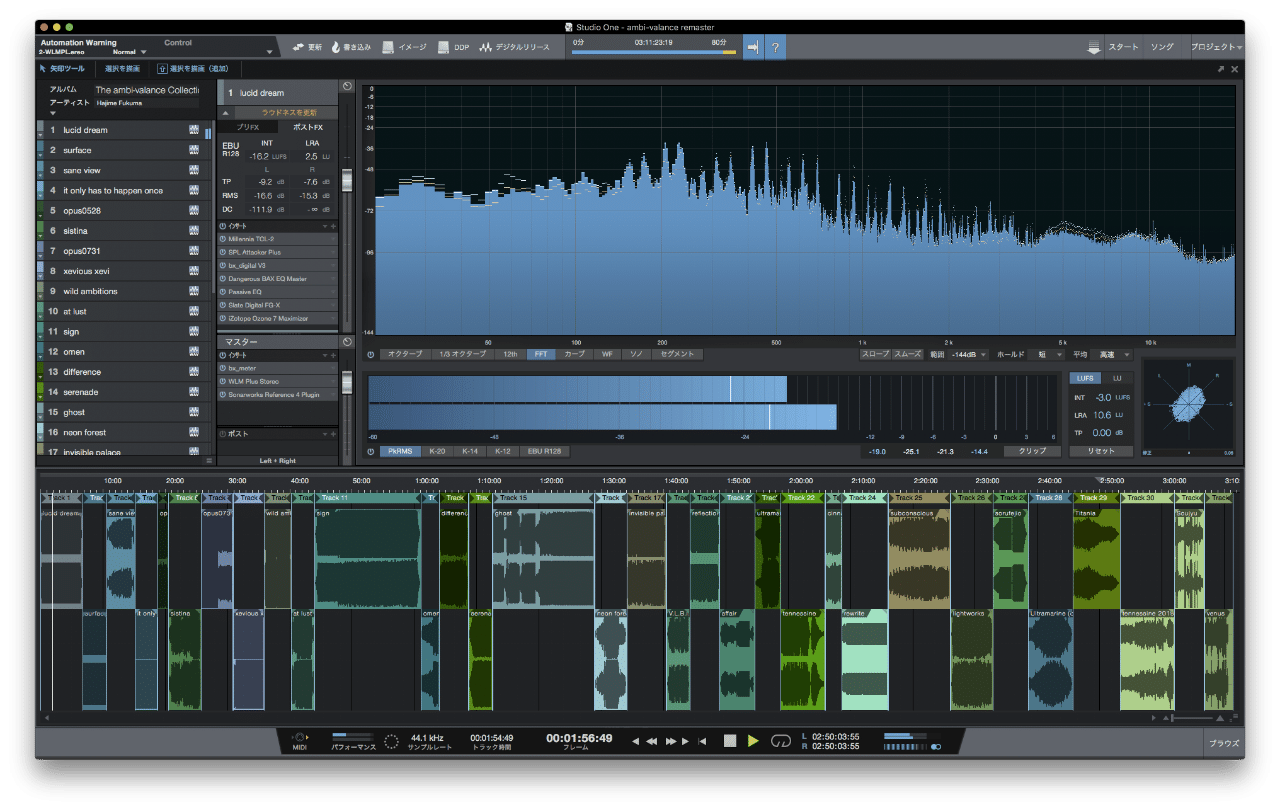Click the ラウドネスを更新 button
Screen dimensions: 1280x809
(288, 113)
